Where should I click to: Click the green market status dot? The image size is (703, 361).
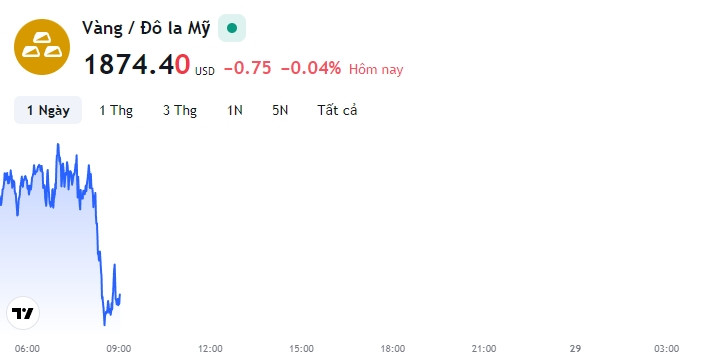(232, 28)
